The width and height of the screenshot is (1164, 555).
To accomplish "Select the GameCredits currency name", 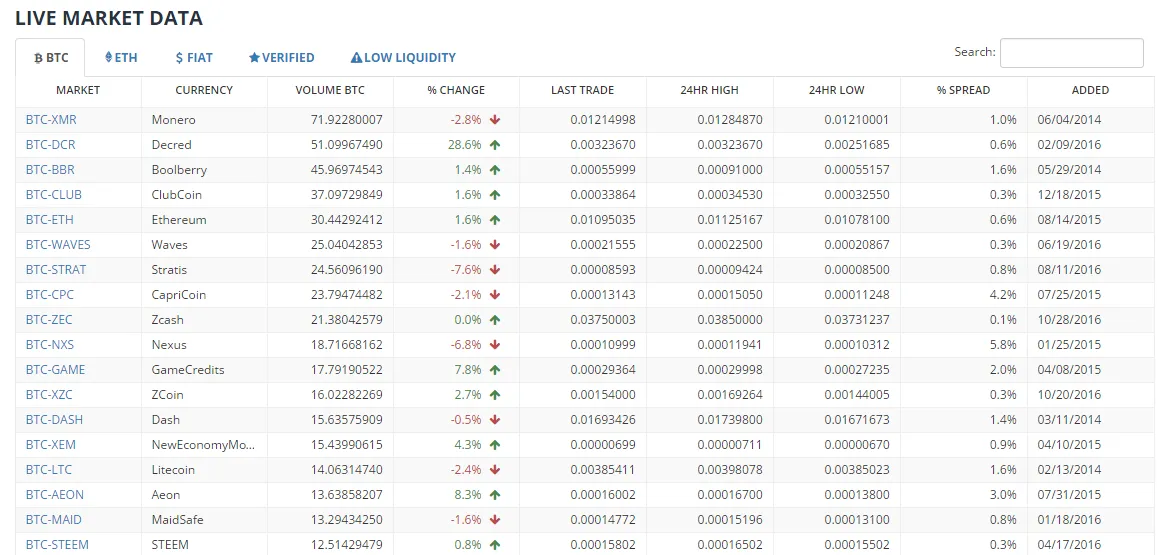I will click(188, 370).
